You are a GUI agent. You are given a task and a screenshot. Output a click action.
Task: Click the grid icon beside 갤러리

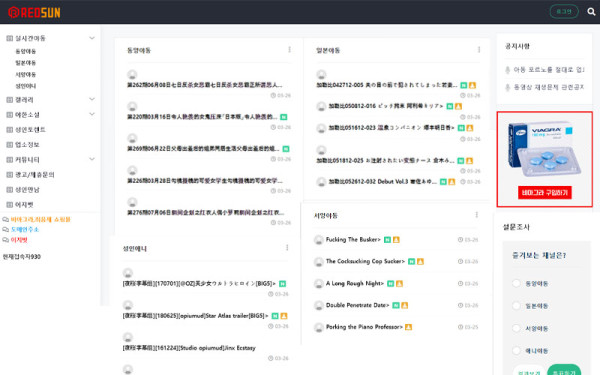click(x=10, y=100)
